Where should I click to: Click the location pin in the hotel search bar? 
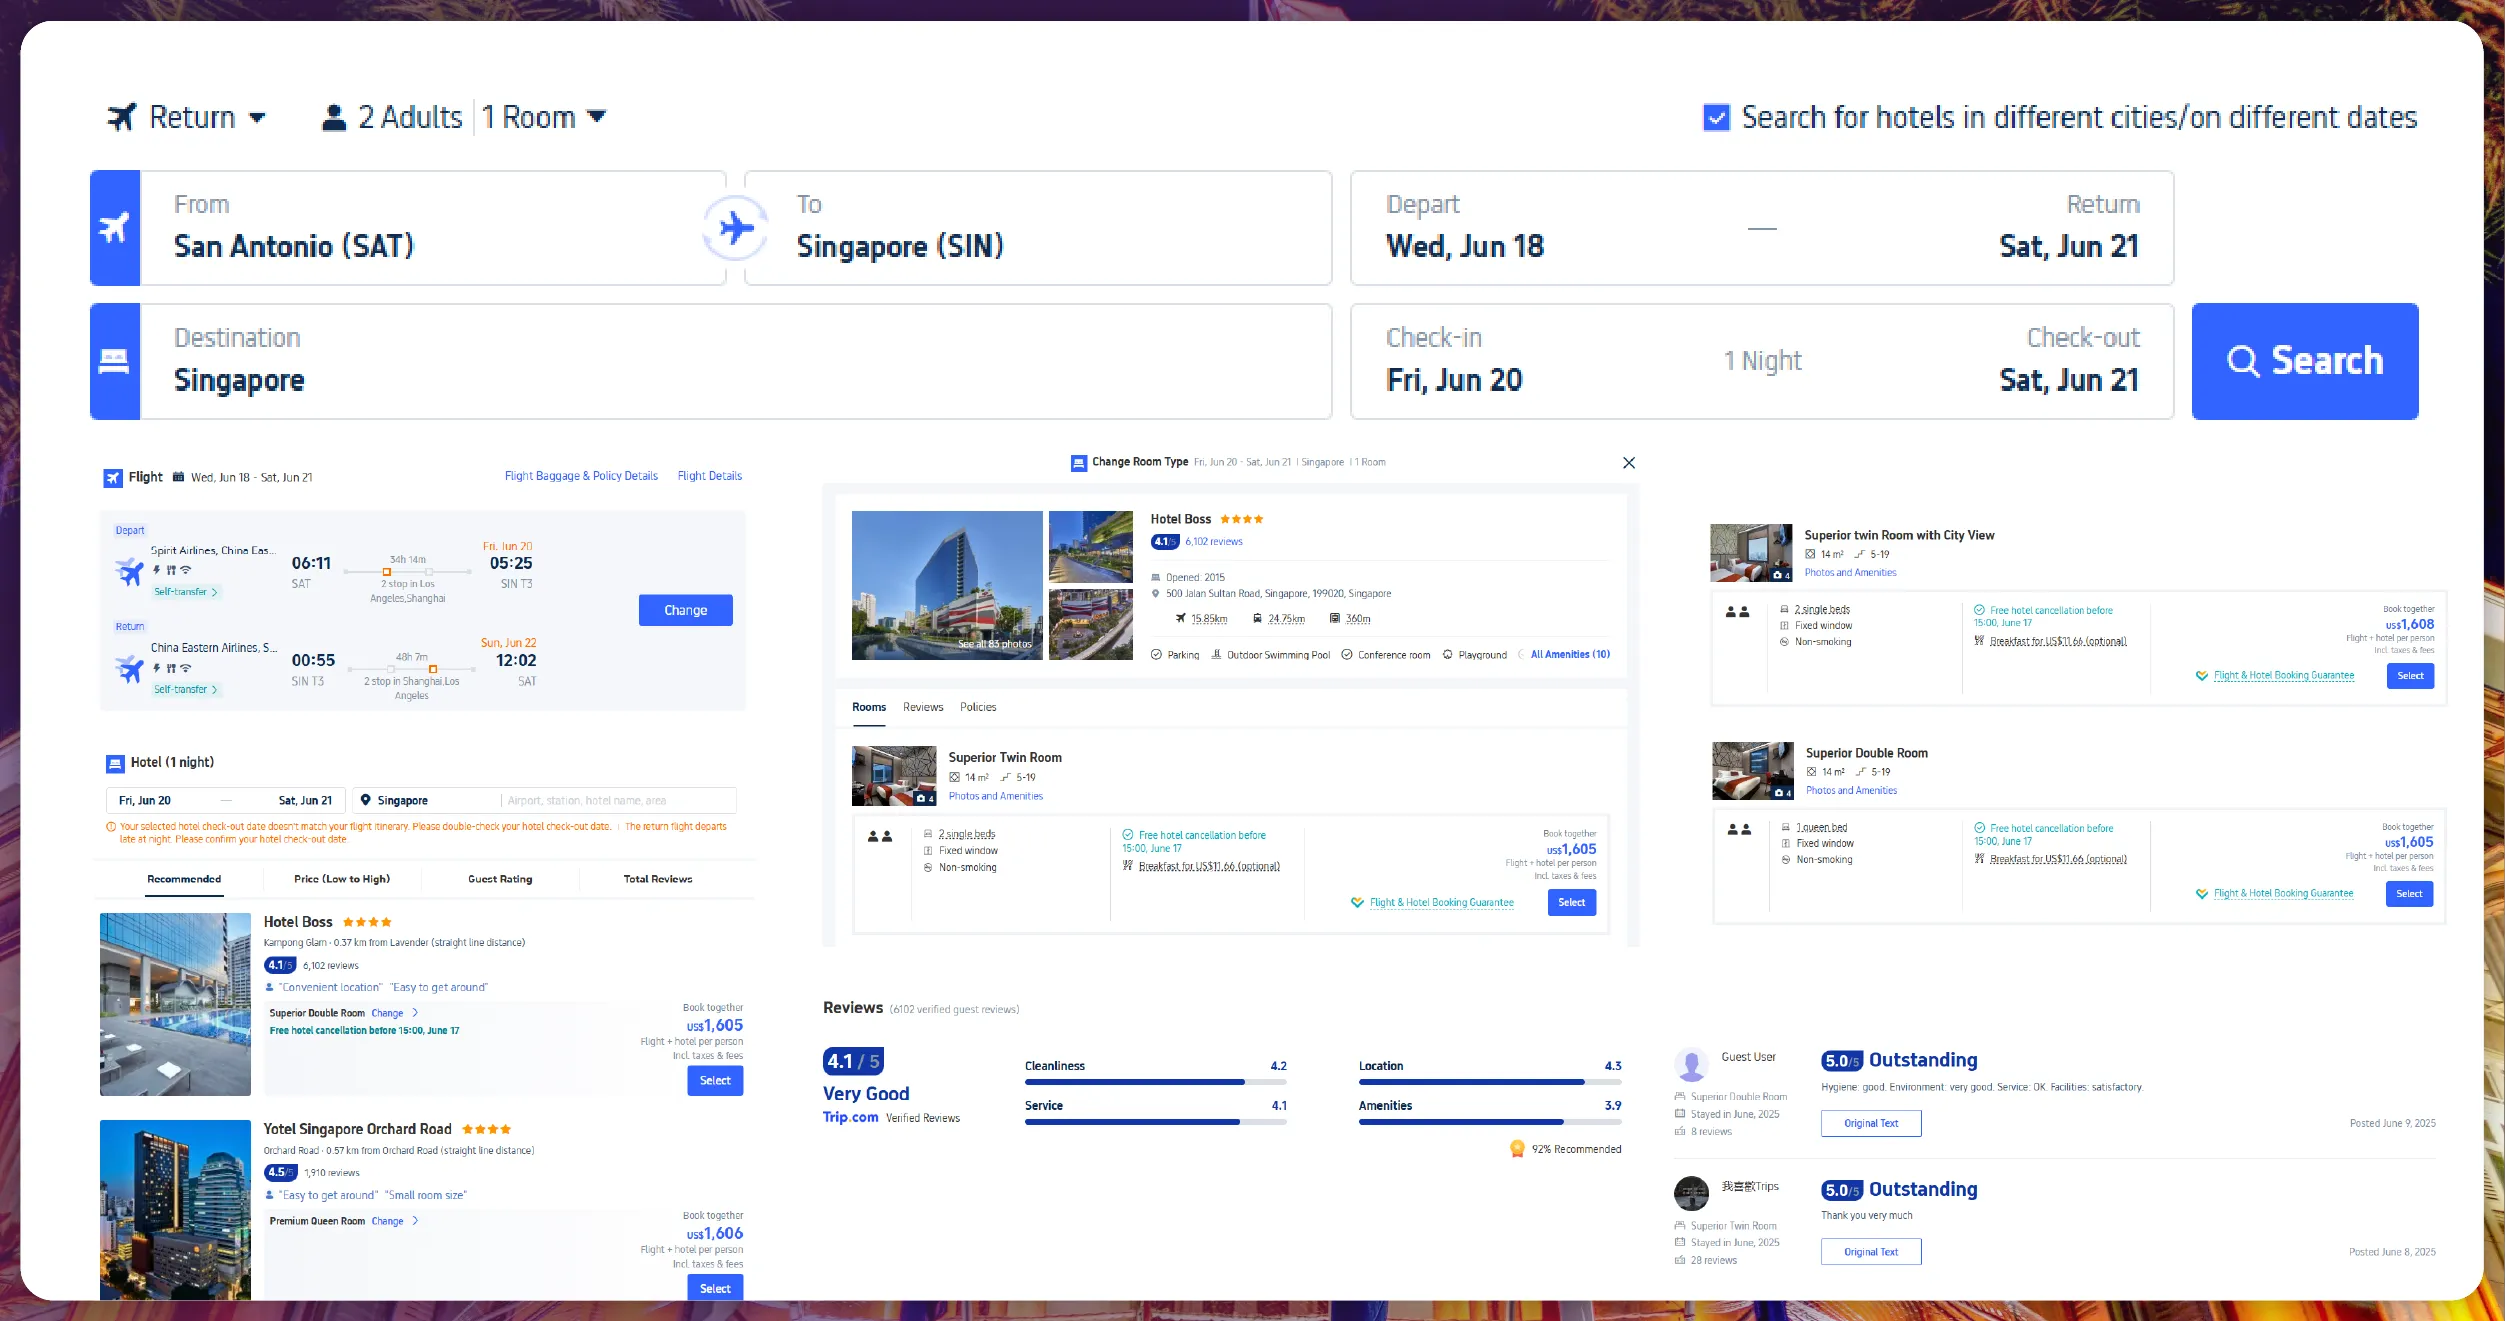[x=367, y=800]
